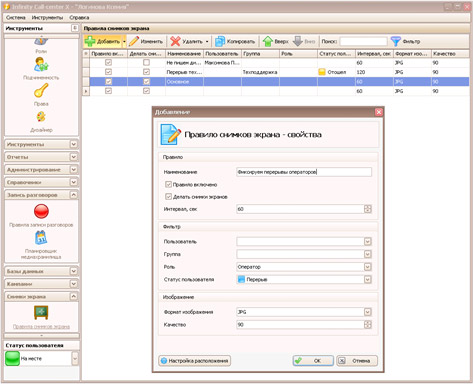Expand the Администрирование sidebar section

click(74, 170)
